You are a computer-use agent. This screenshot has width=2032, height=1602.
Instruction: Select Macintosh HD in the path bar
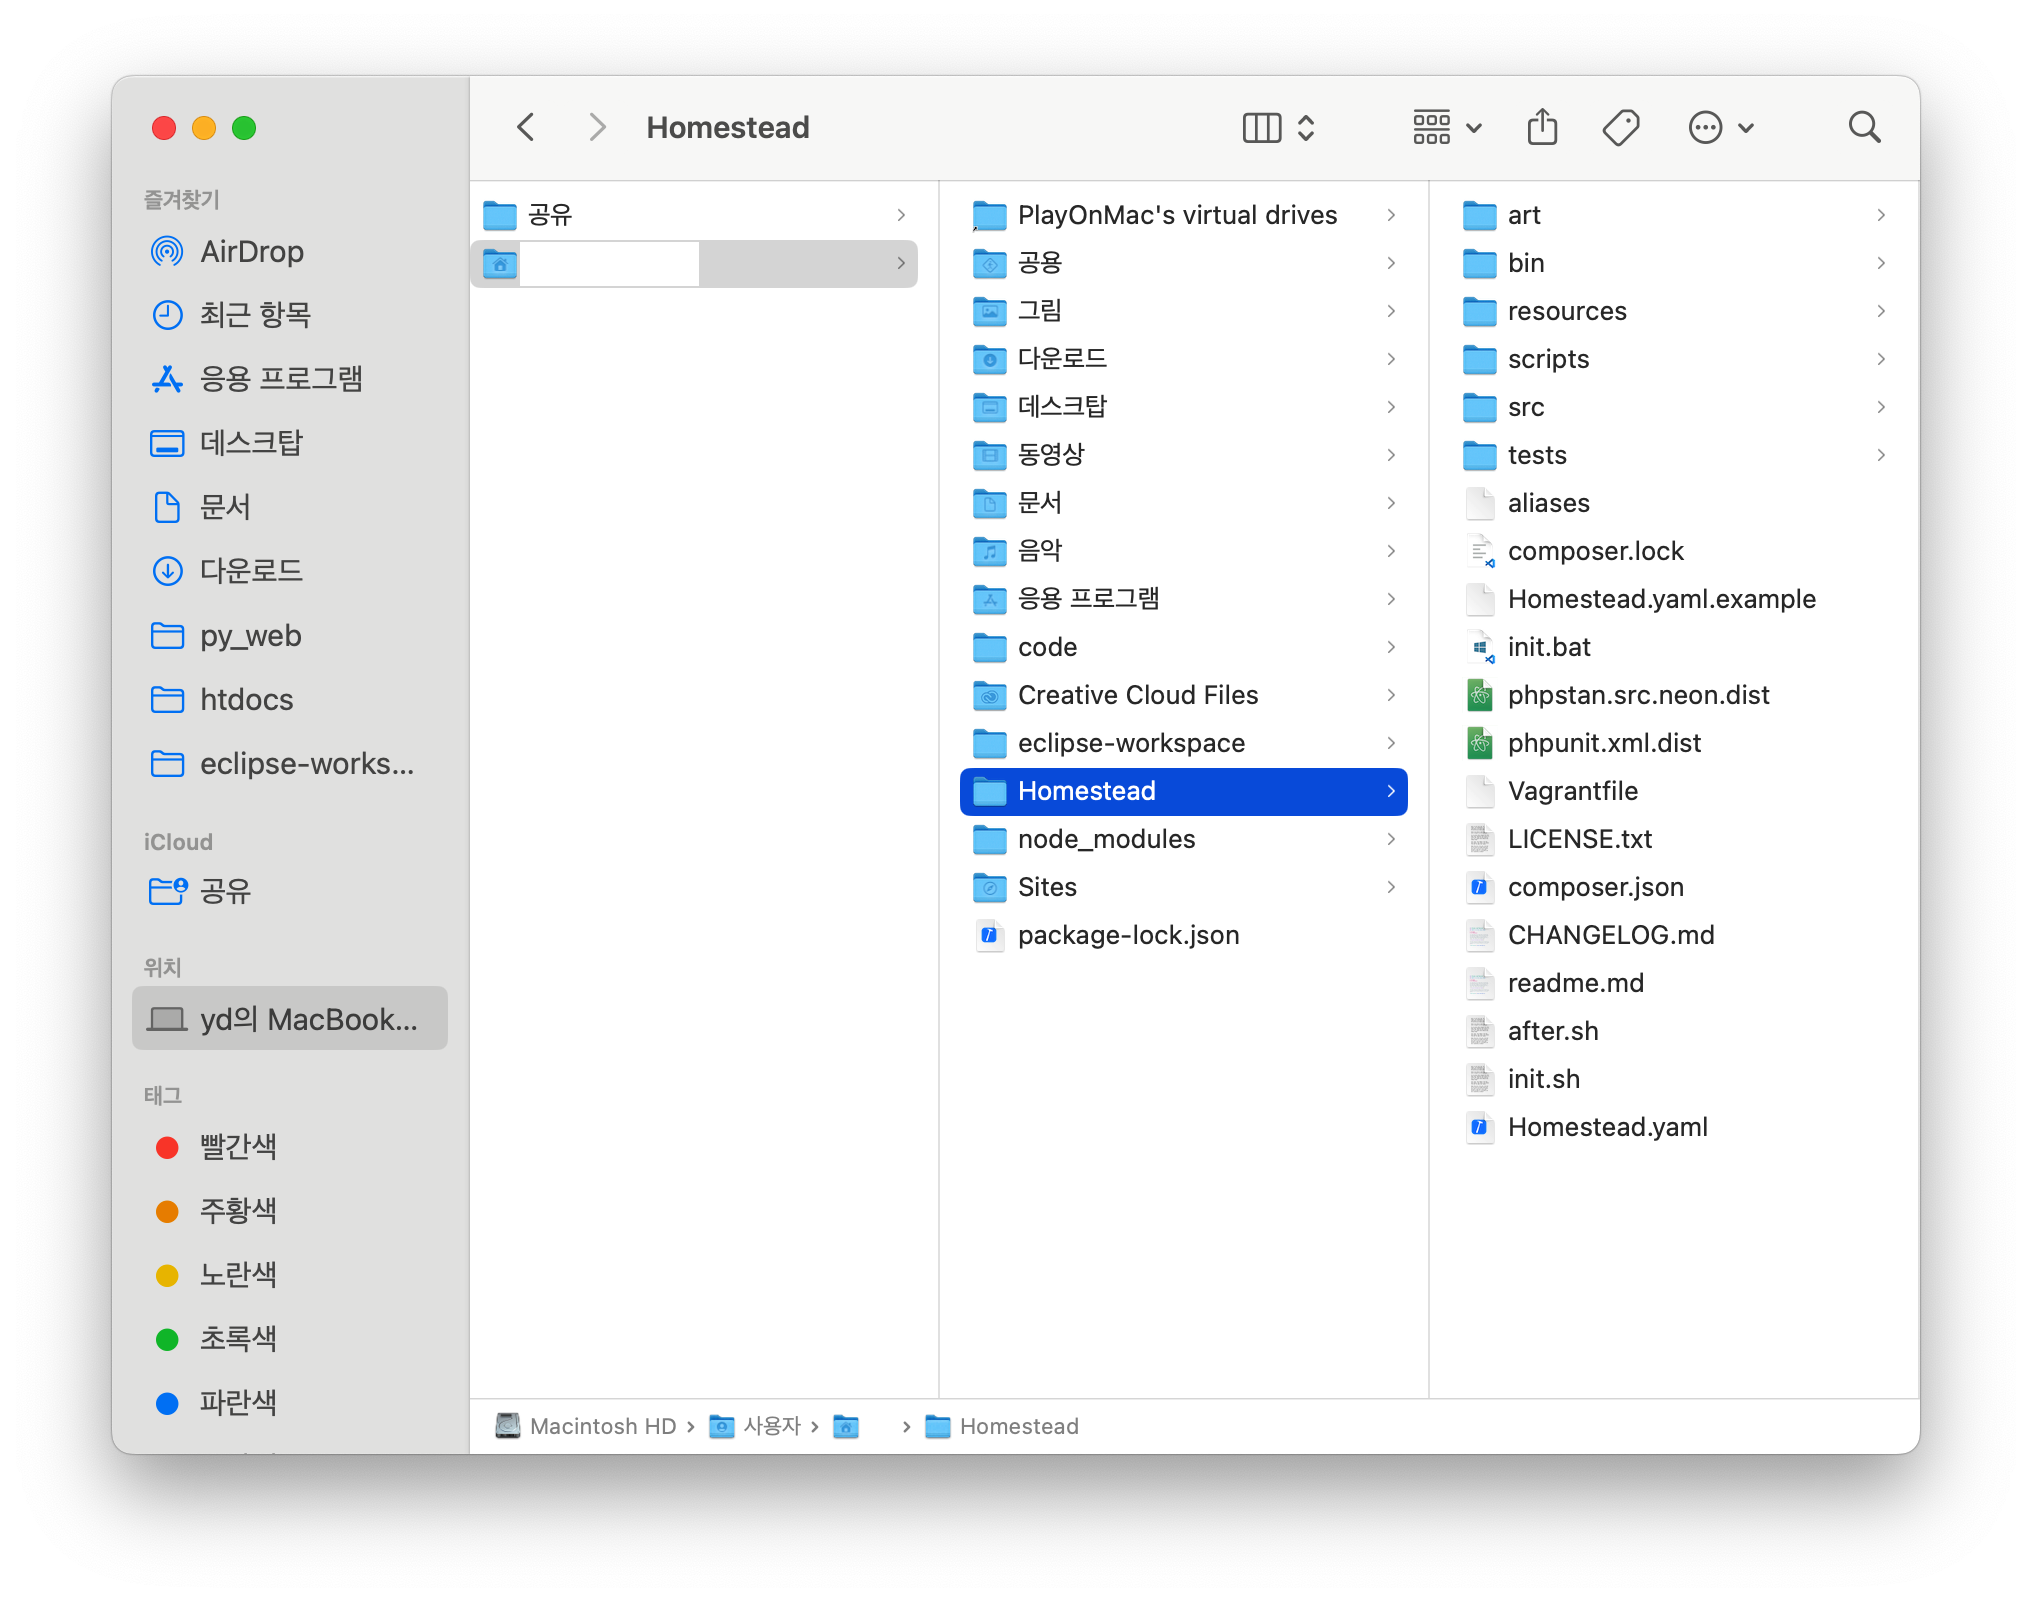click(602, 1426)
